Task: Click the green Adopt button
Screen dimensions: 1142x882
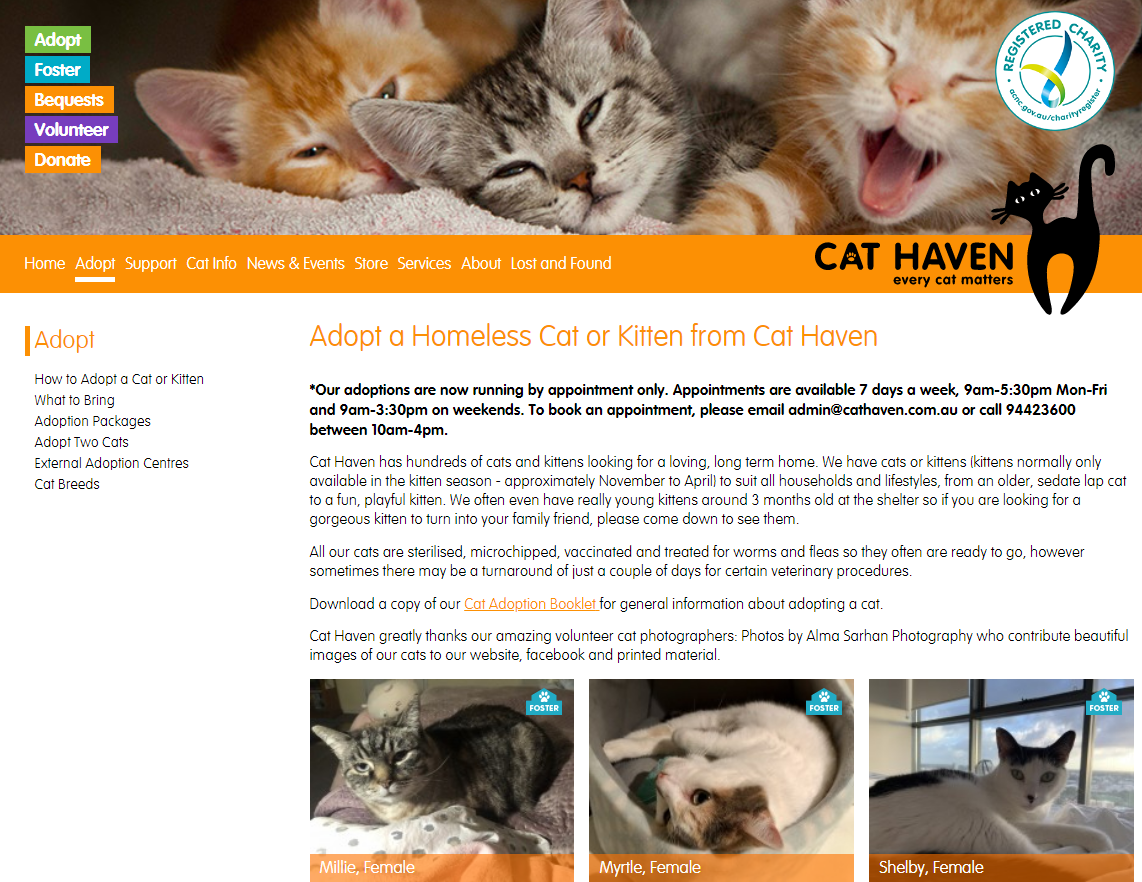Action: click(x=58, y=39)
